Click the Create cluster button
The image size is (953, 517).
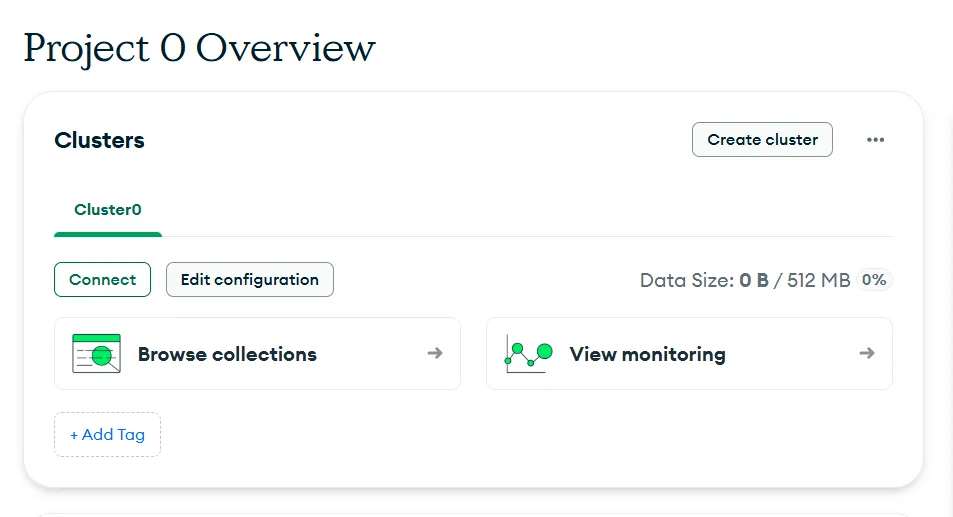point(762,140)
